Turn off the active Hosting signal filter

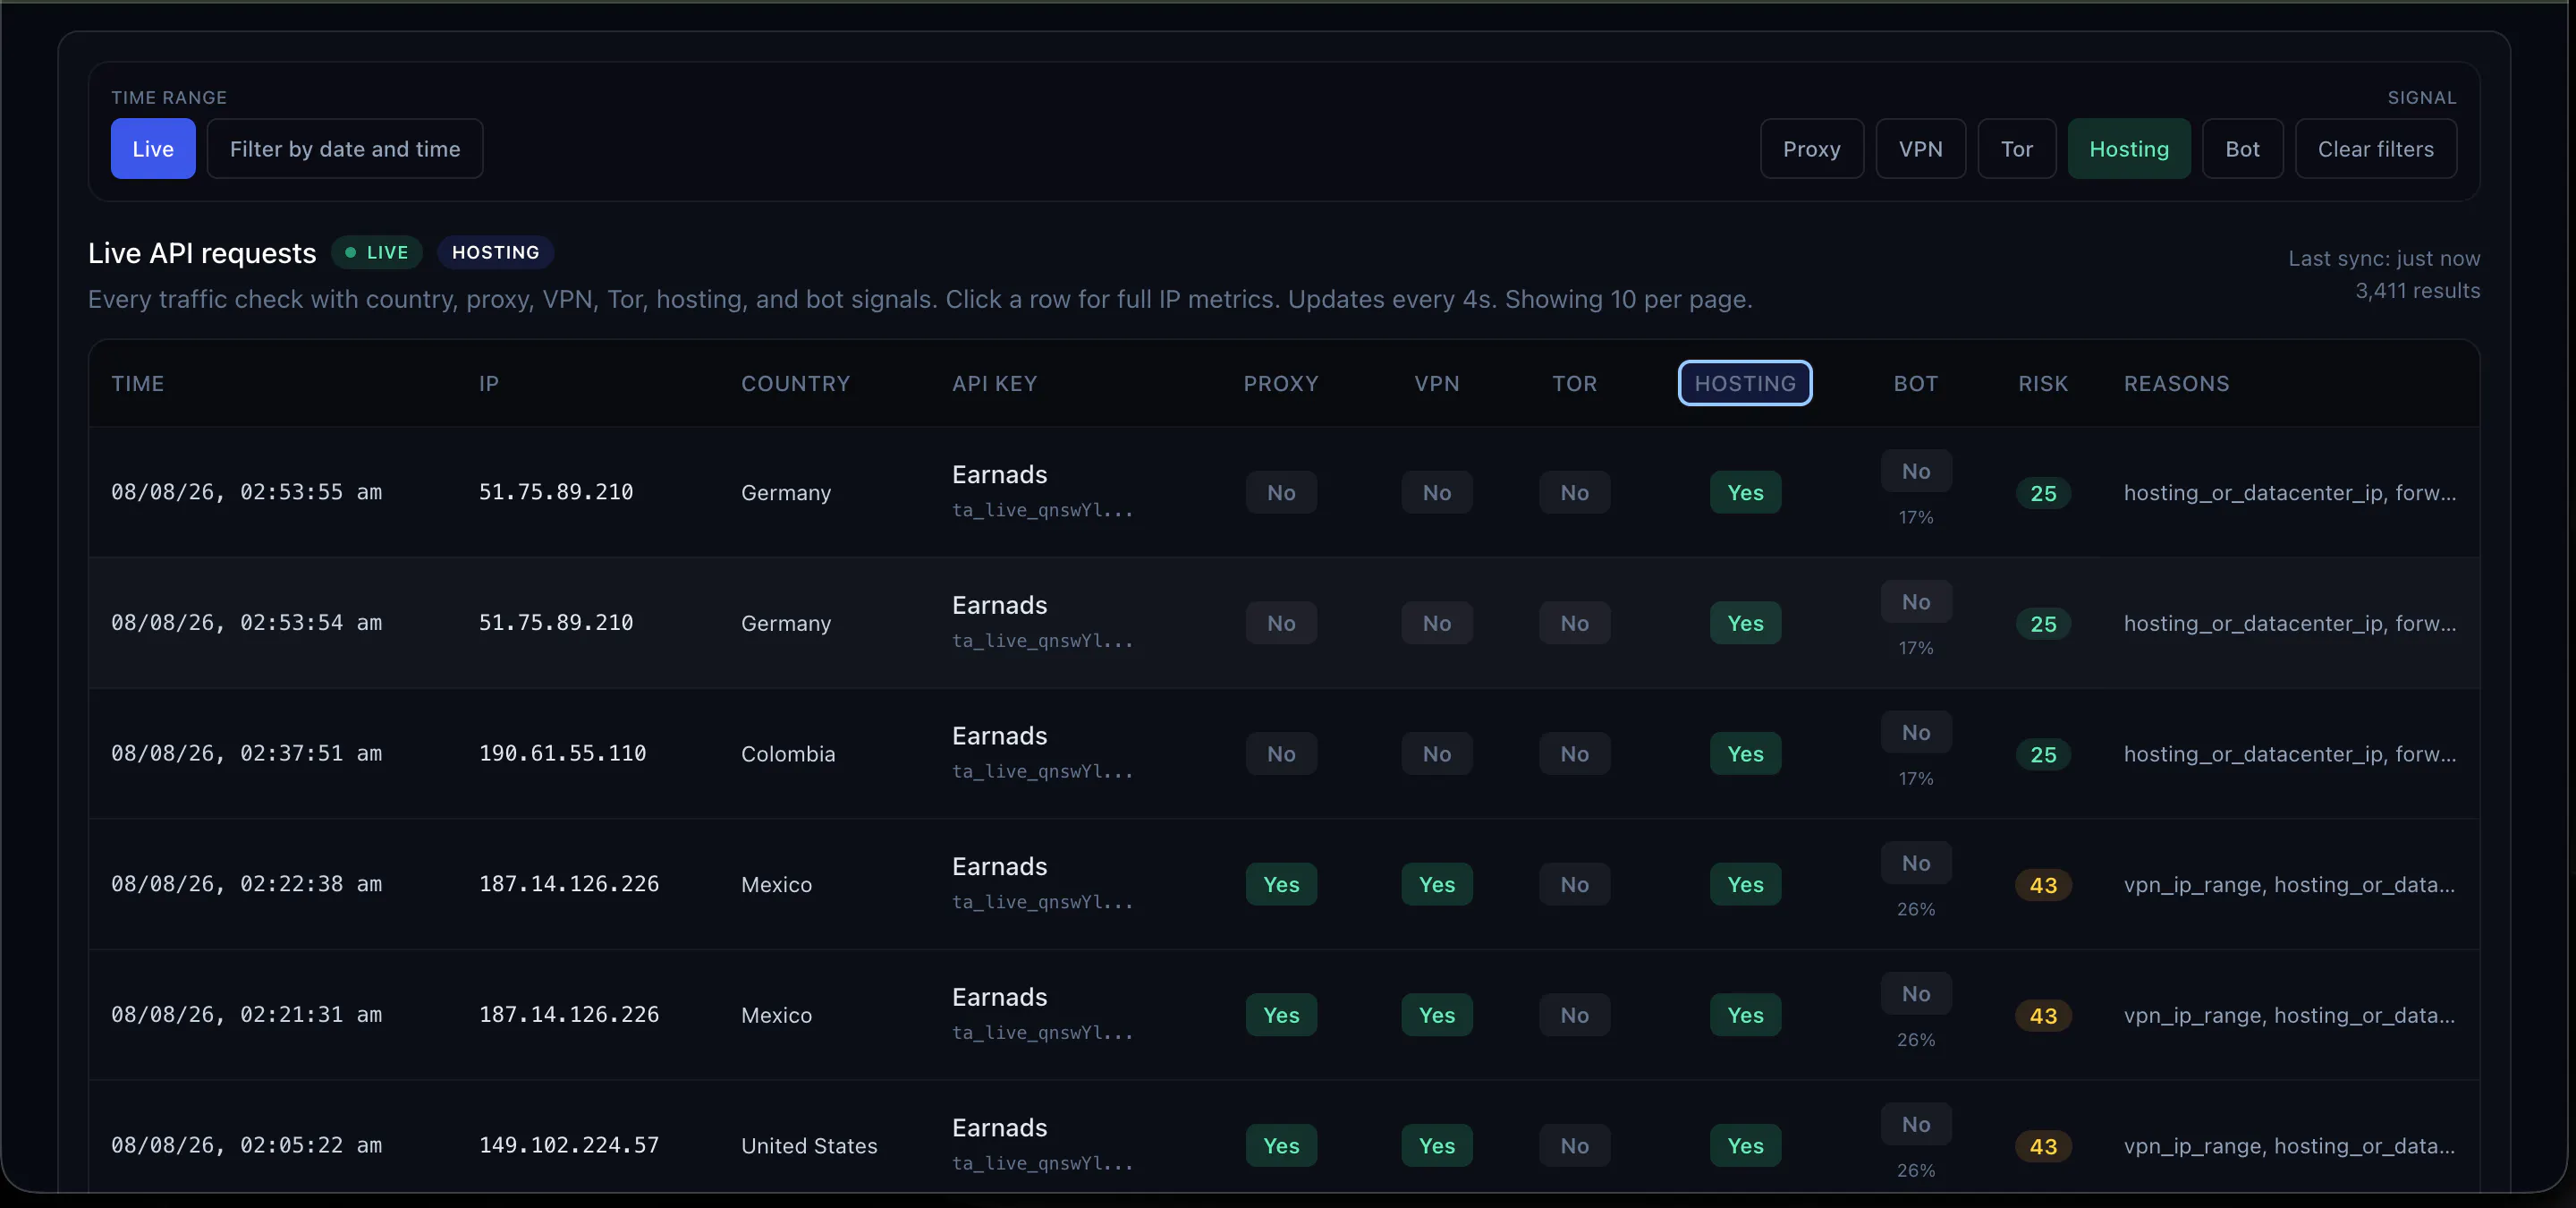2129,149
